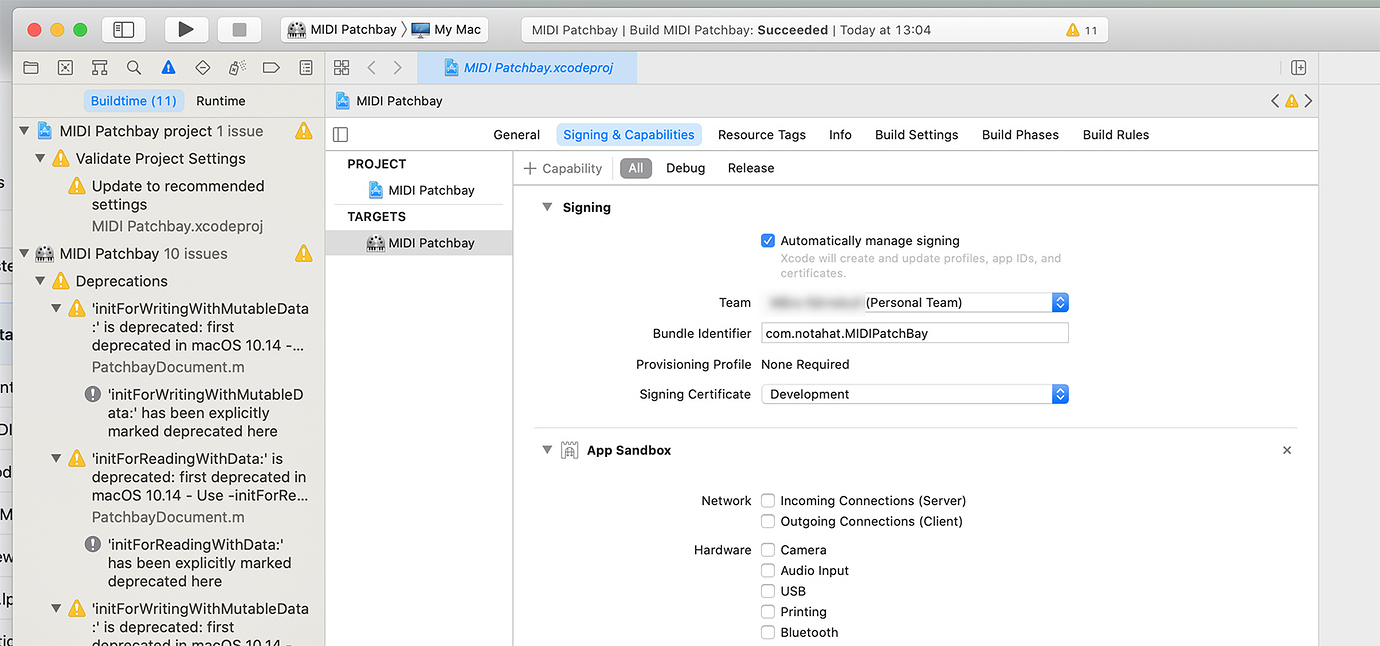Viewport: 1380px width, 646px height.
Task: Open the Build Rules tab
Action: 1116,135
